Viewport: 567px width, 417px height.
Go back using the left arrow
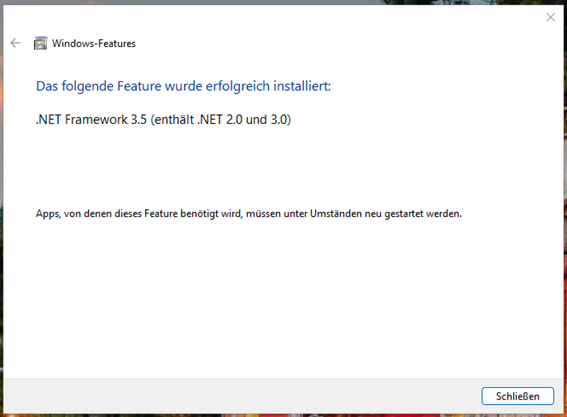pyautogui.click(x=15, y=43)
